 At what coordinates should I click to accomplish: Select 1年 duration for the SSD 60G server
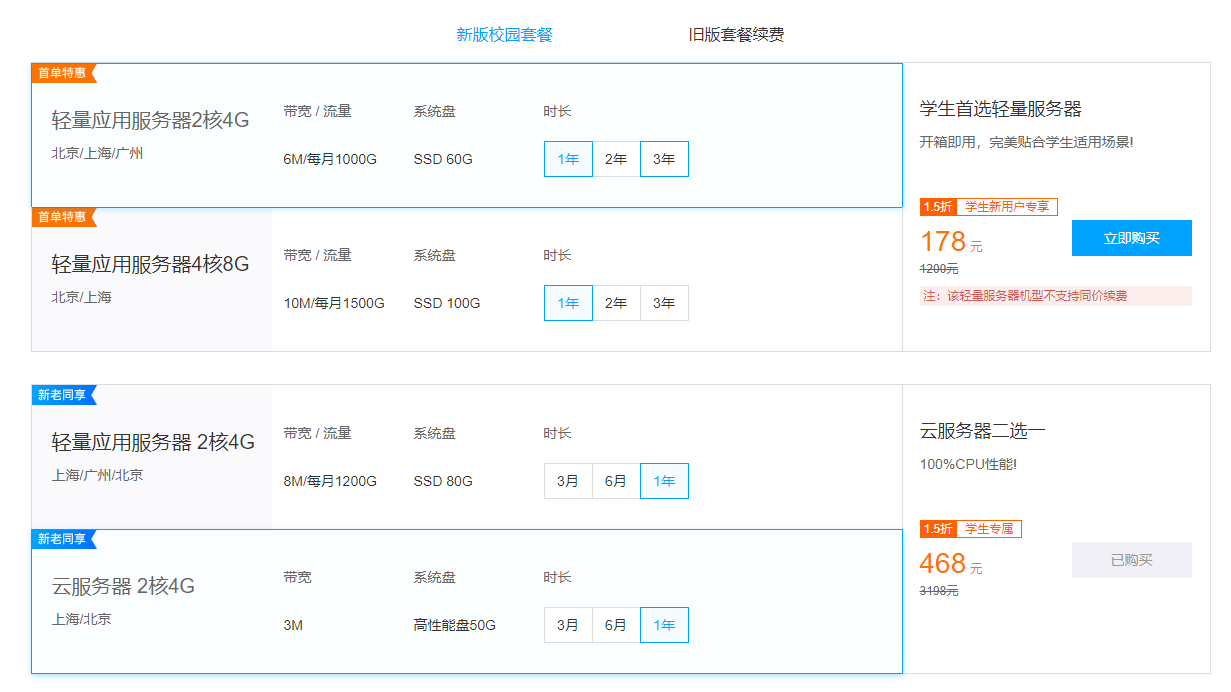[568, 159]
